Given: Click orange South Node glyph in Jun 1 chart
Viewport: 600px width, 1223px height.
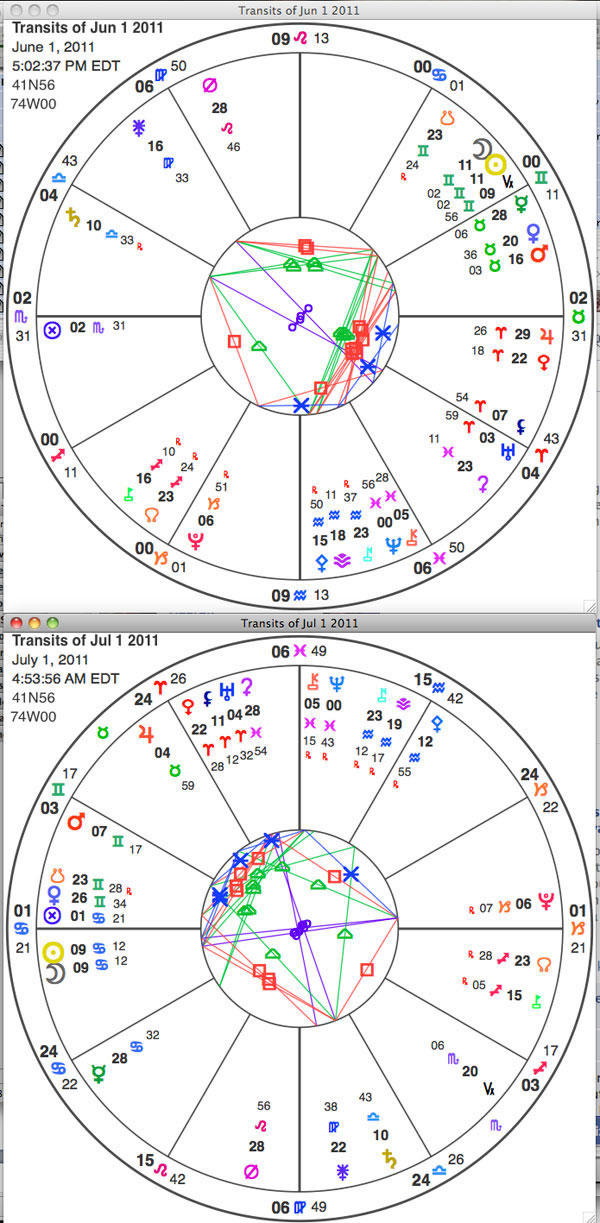Looking at the screenshot, I should click(x=449, y=118).
